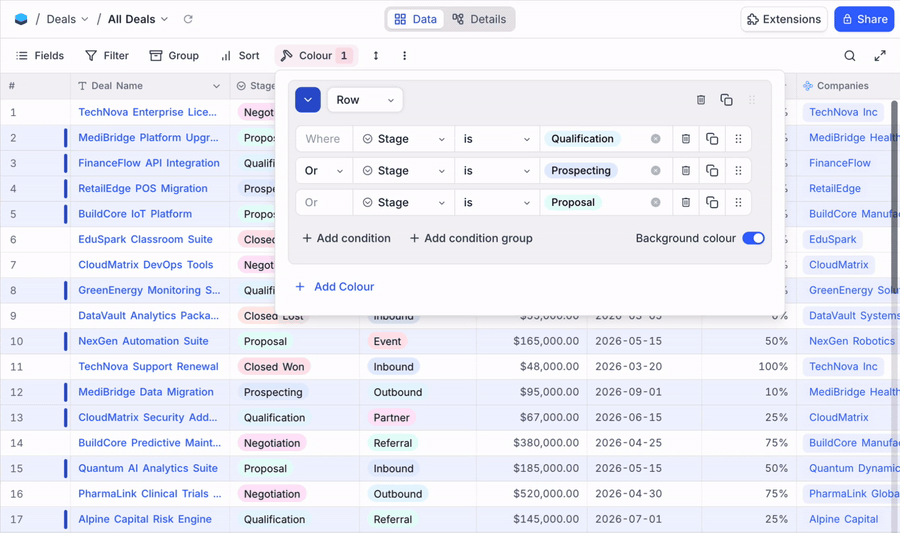
Task: Expand the Row type dropdown
Action: [x=365, y=100]
